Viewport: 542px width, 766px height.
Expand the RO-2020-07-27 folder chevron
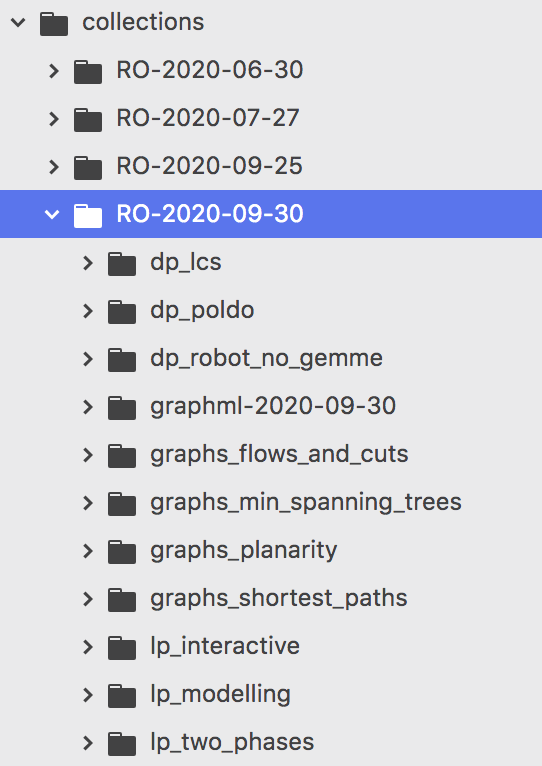[x=54, y=119]
